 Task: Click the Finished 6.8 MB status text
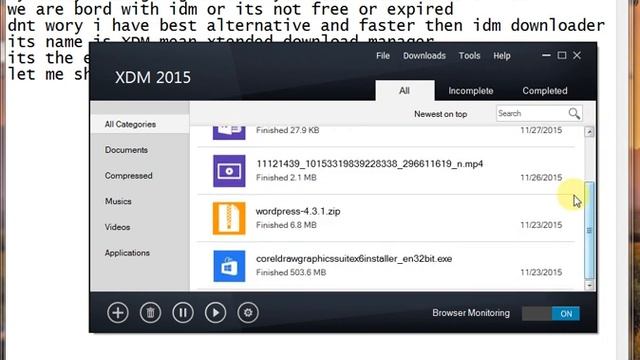pos(286,225)
